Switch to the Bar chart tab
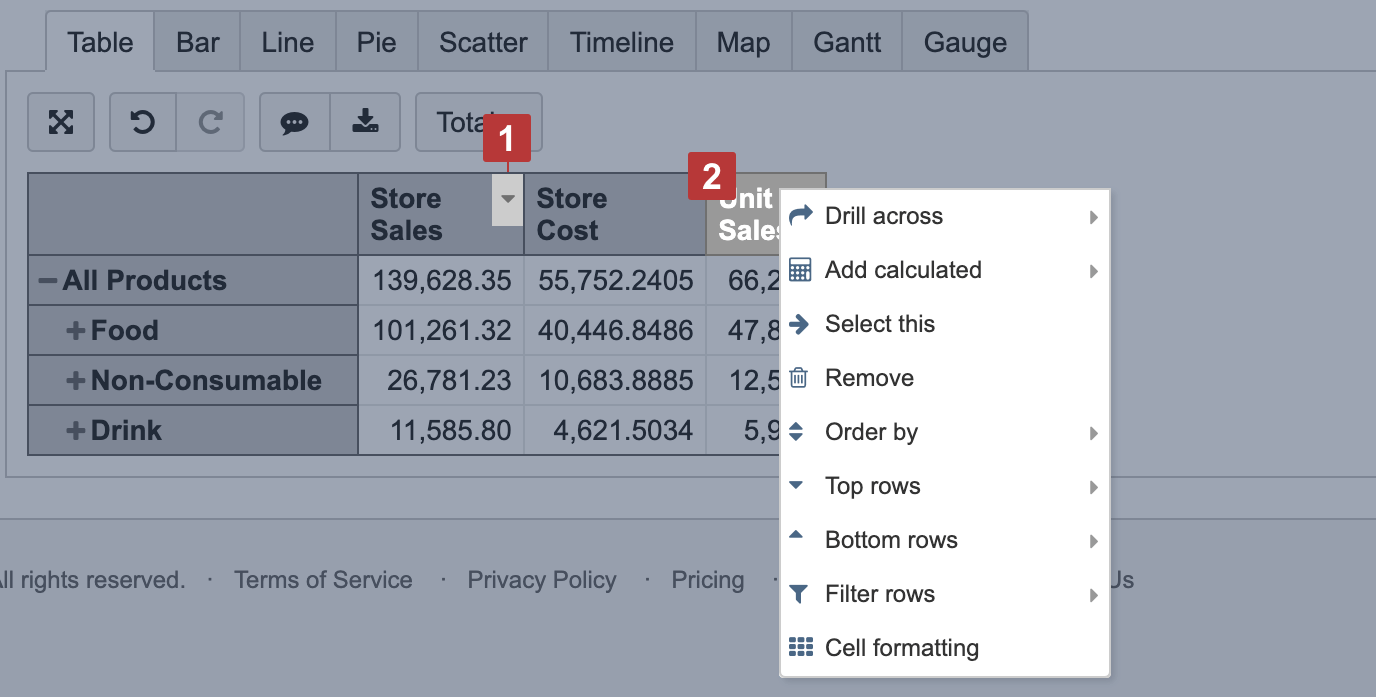This screenshot has height=697, width=1376. click(198, 43)
